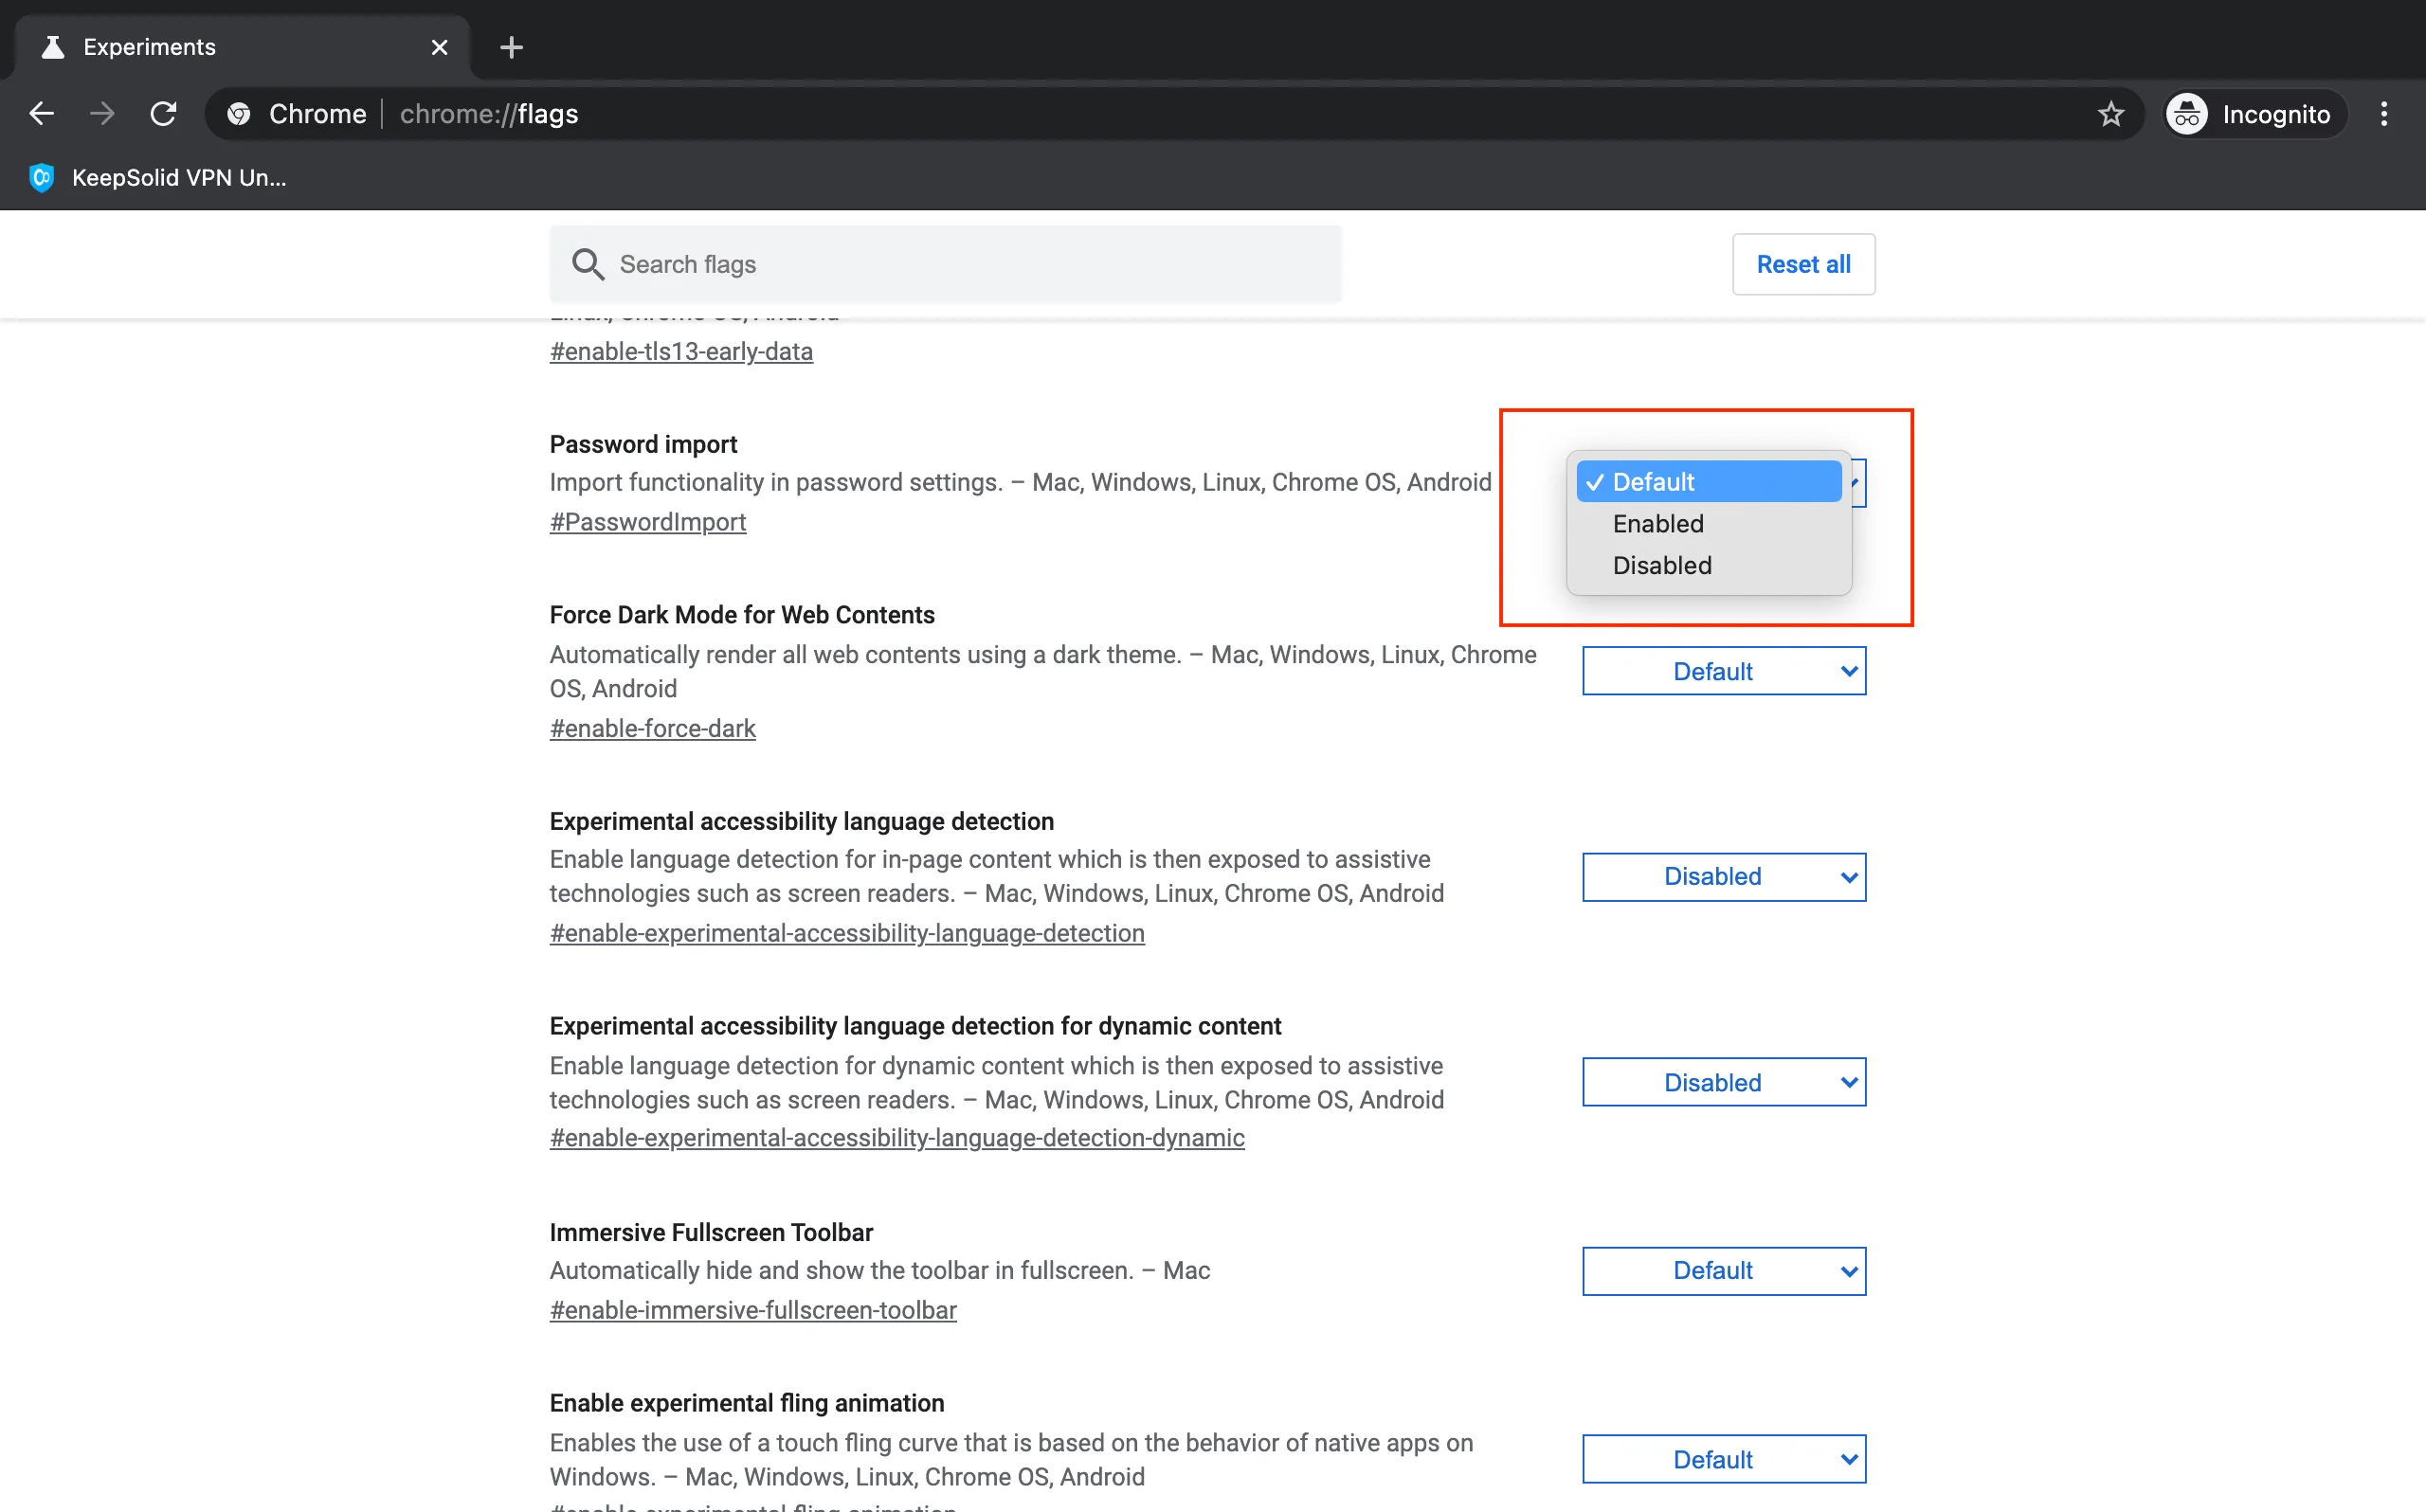Open dynamic content language detection dropdown
Screen dimensions: 2426x1512
pos(1723,1083)
